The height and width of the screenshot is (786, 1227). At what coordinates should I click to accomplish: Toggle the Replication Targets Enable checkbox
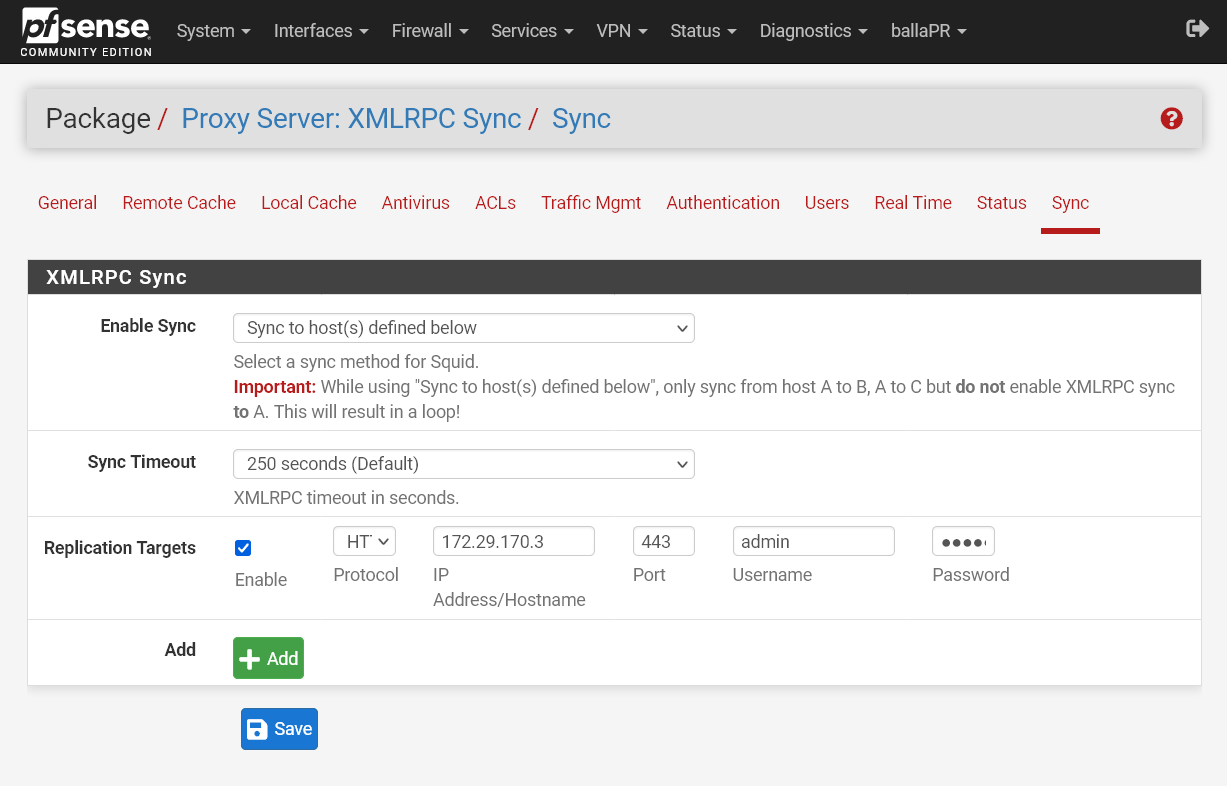tap(243, 548)
